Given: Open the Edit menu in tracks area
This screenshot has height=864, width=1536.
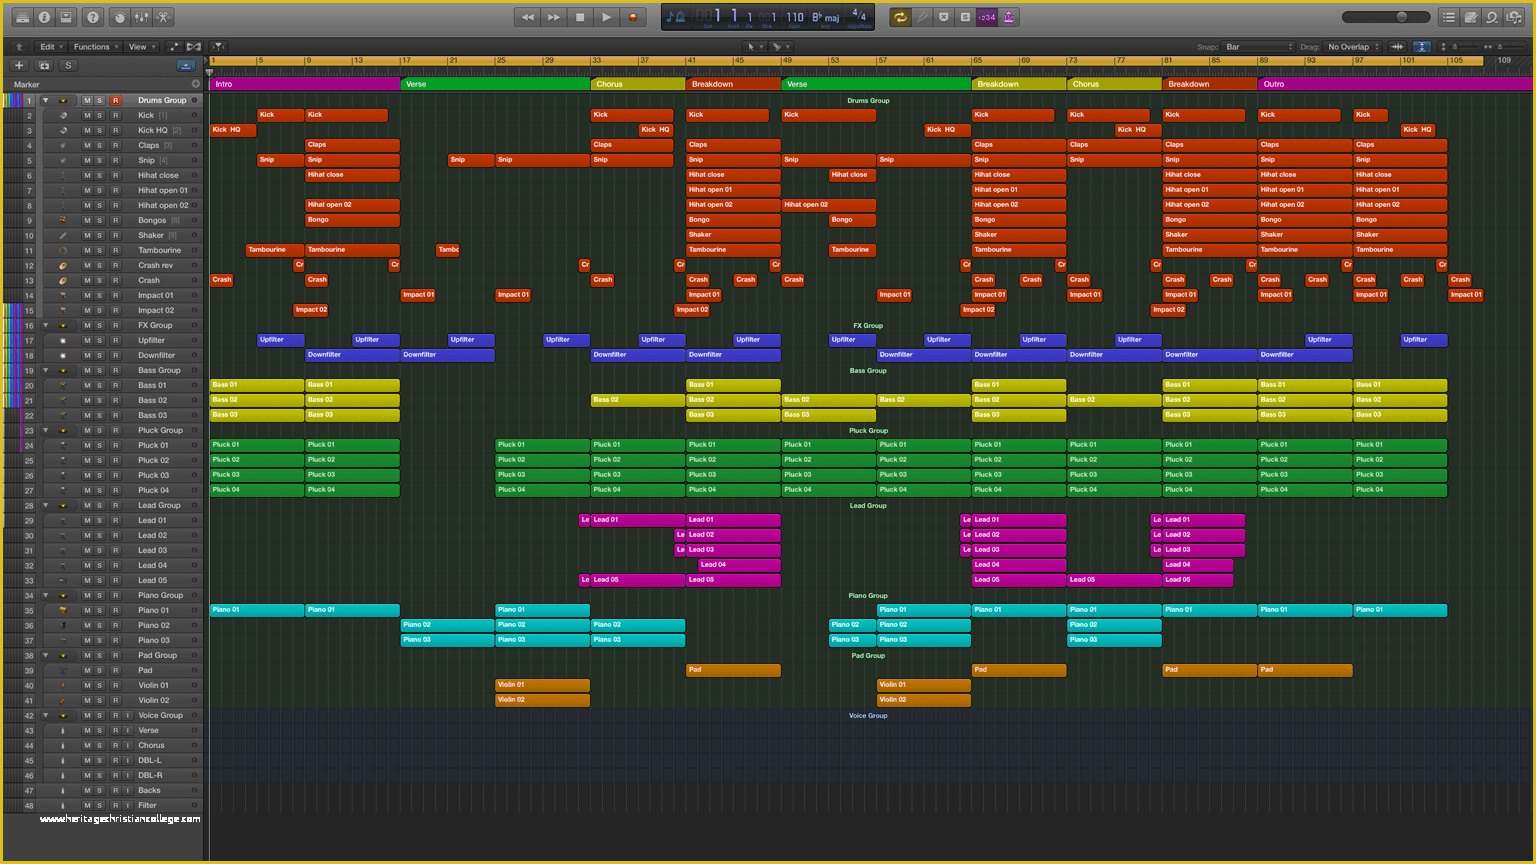Looking at the screenshot, I should point(49,47).
